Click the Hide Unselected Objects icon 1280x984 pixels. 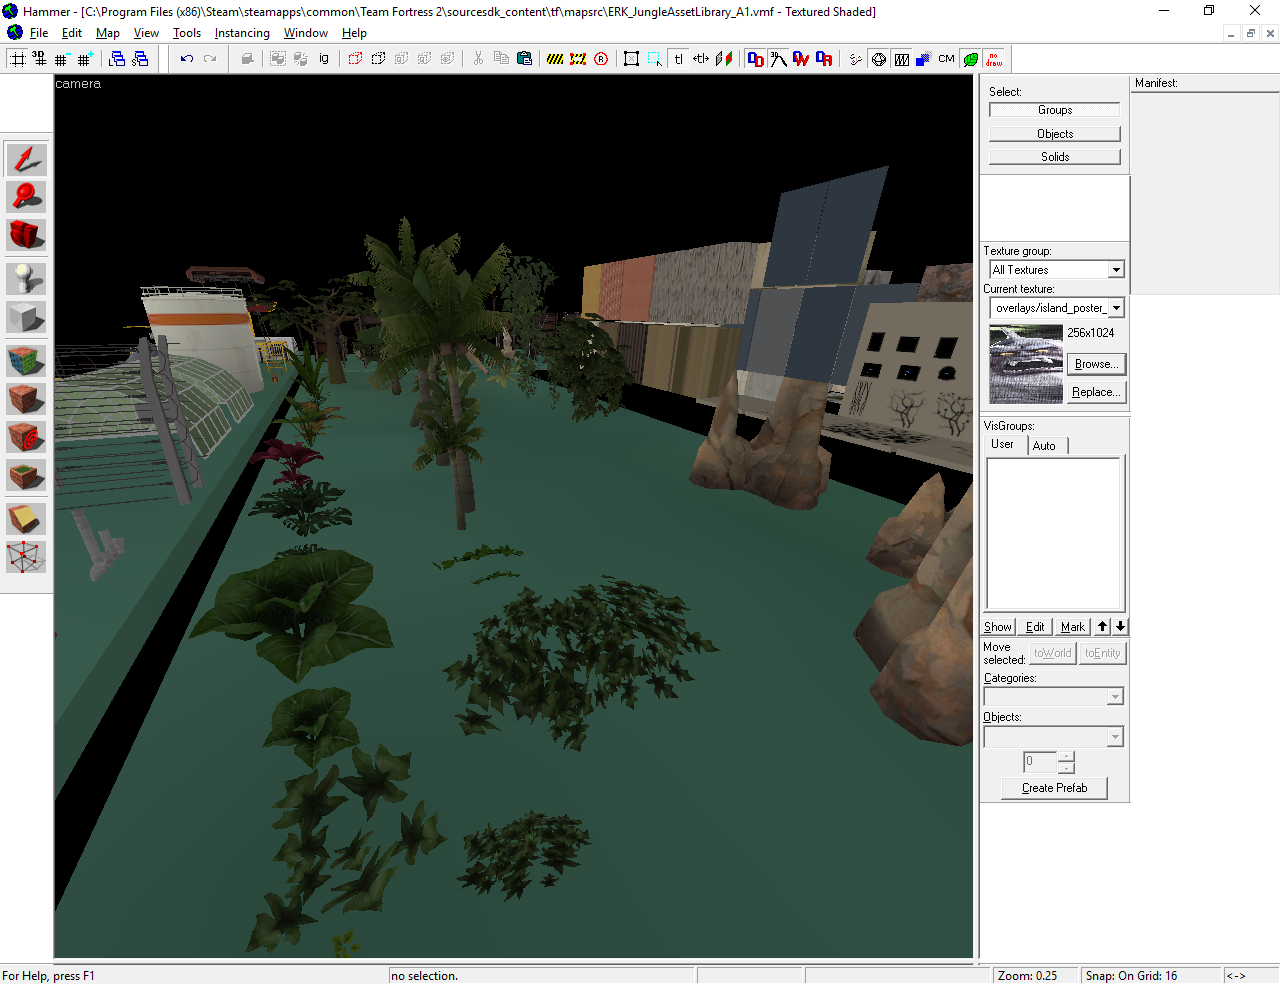coord(378,59)
